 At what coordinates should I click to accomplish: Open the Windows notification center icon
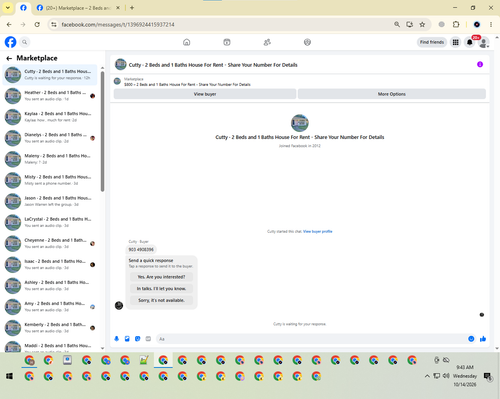[x=488, y=376]
